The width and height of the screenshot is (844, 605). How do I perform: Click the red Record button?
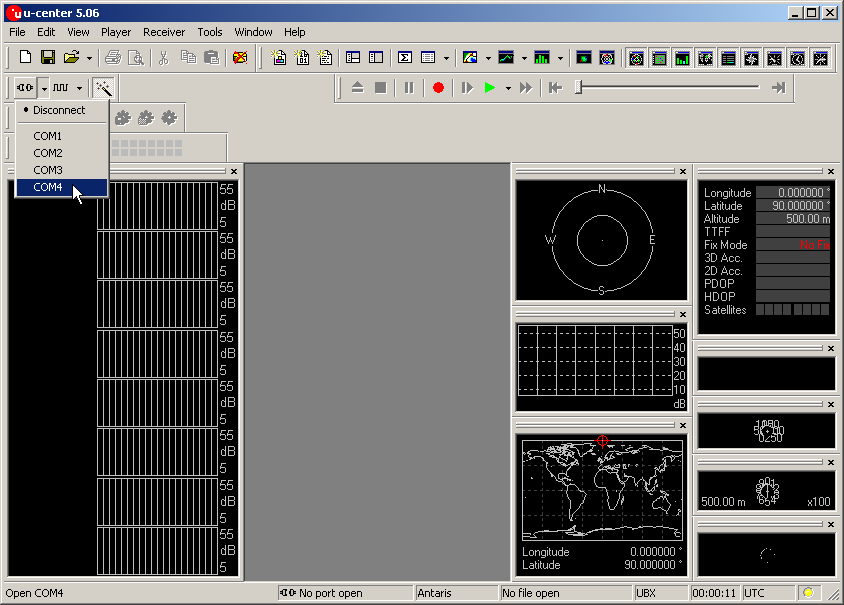pos(438,88)
